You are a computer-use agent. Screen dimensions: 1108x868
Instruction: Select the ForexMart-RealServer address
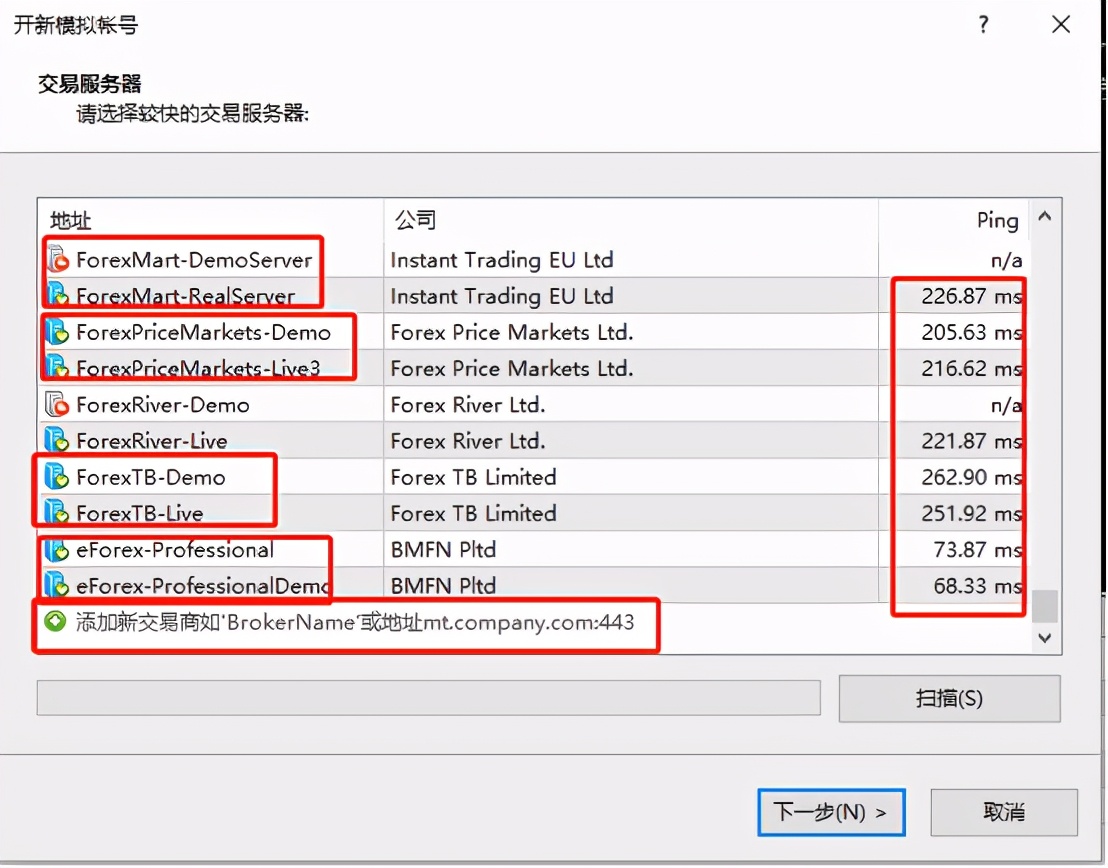tap(186, 296)
